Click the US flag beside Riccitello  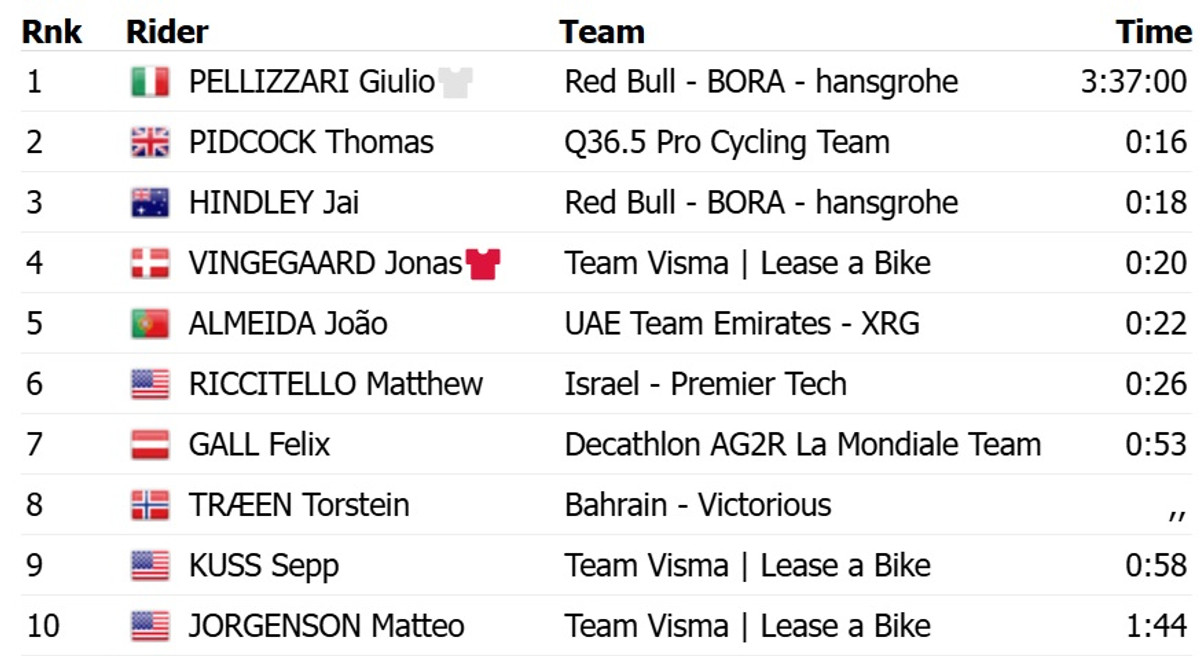coord(150,384)
